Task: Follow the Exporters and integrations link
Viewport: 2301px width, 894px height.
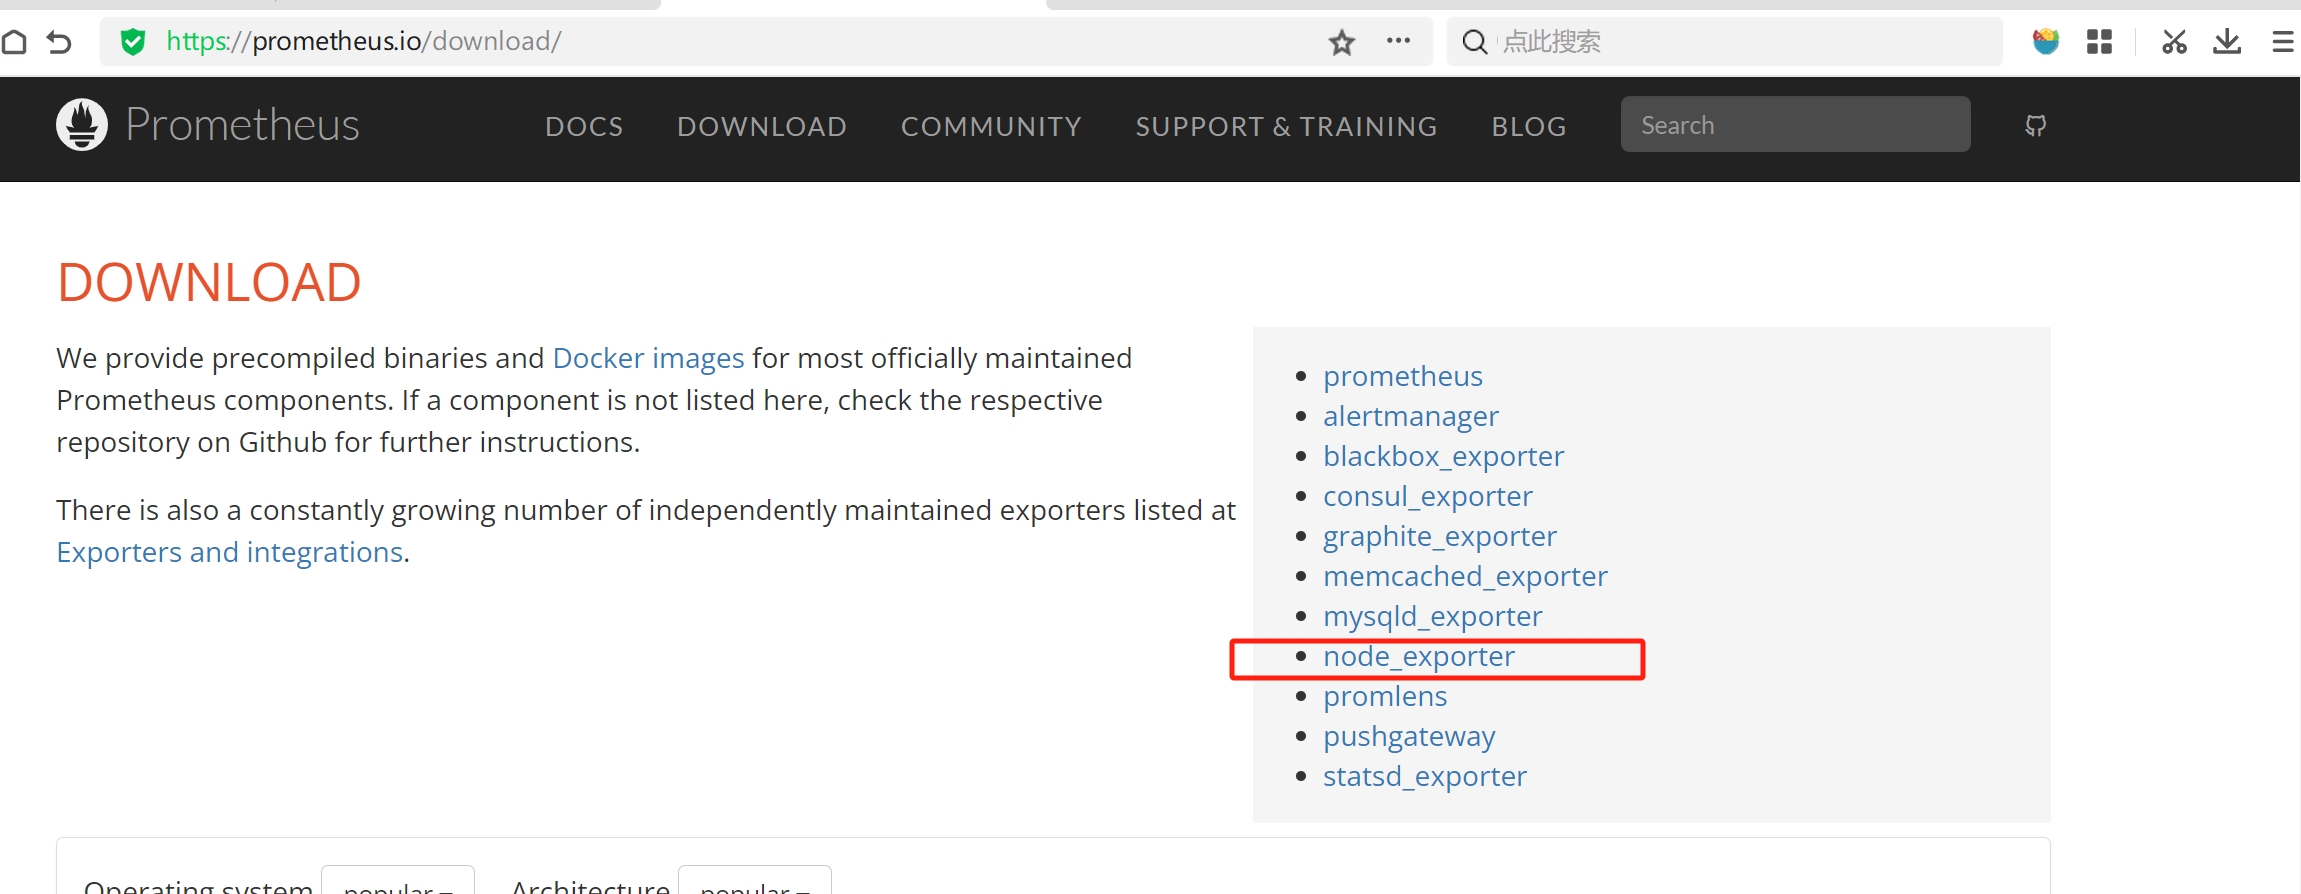Action: tap(230, 552)
